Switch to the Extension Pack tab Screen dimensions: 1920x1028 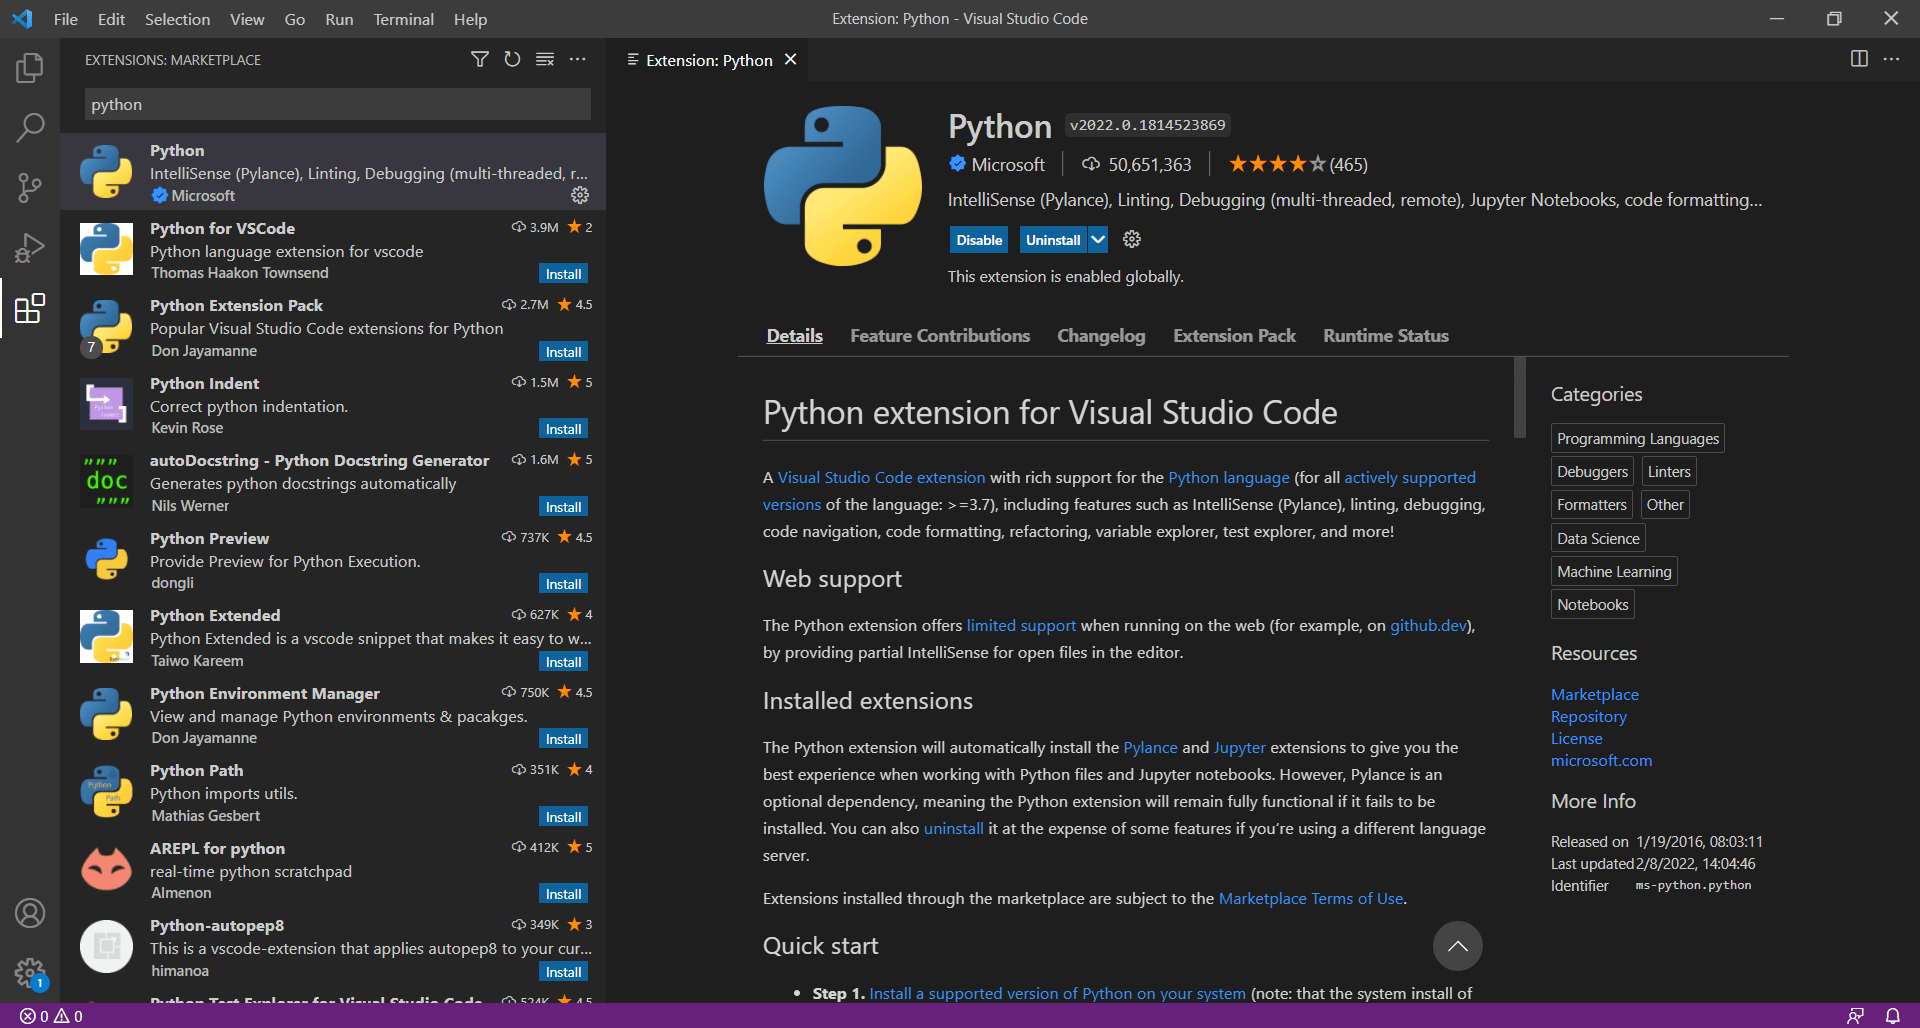pos(1234,336)
